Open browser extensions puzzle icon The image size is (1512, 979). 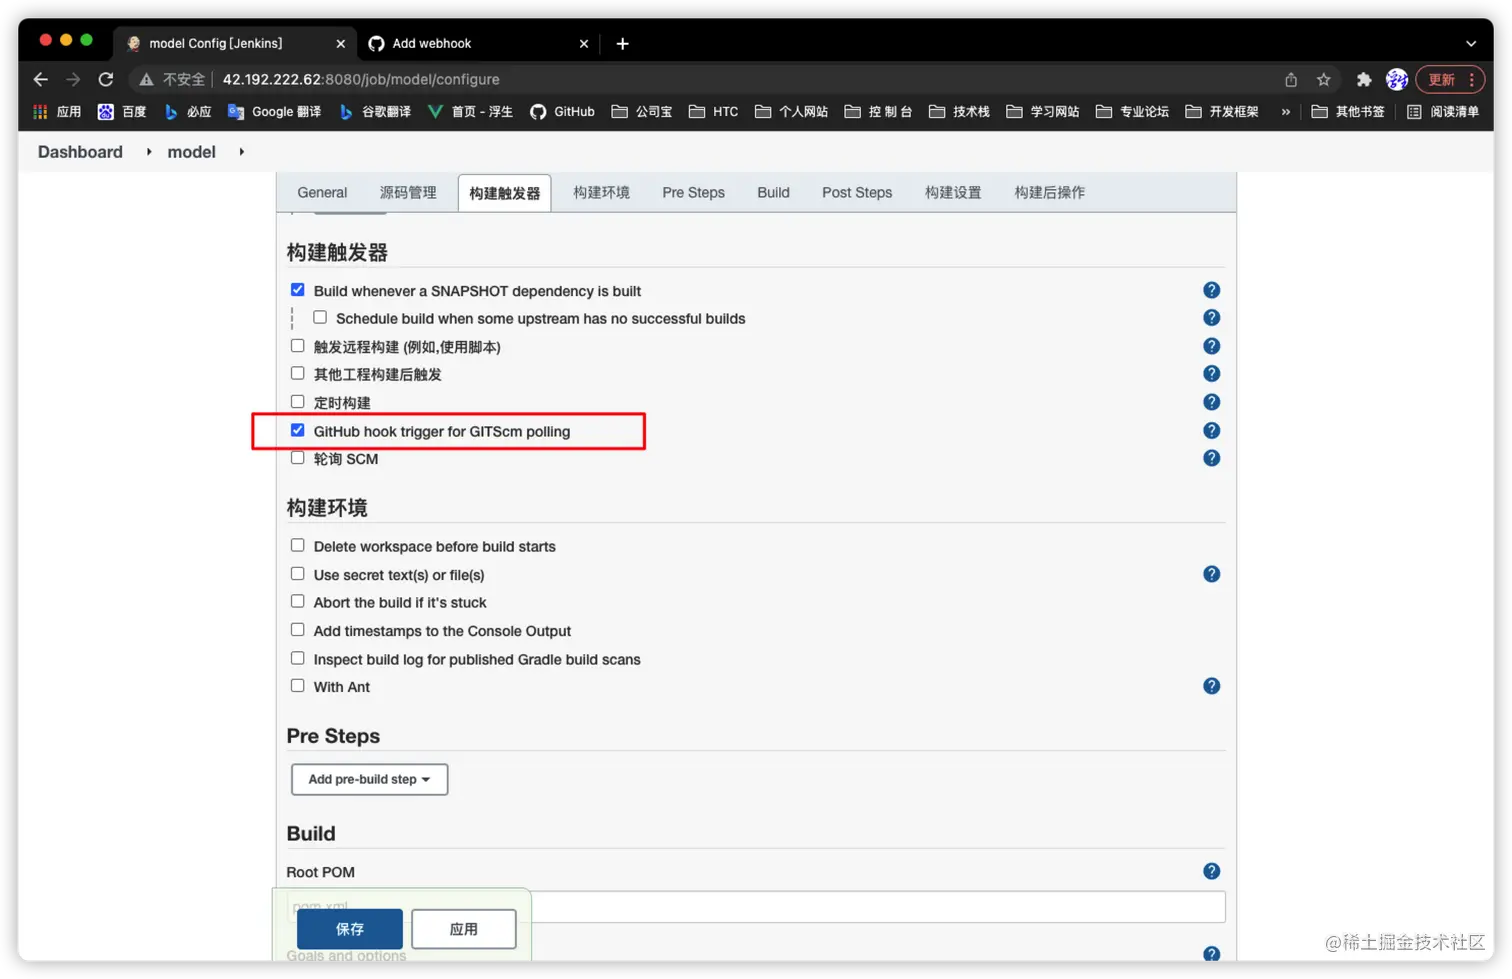click(x=1363, y=79)
